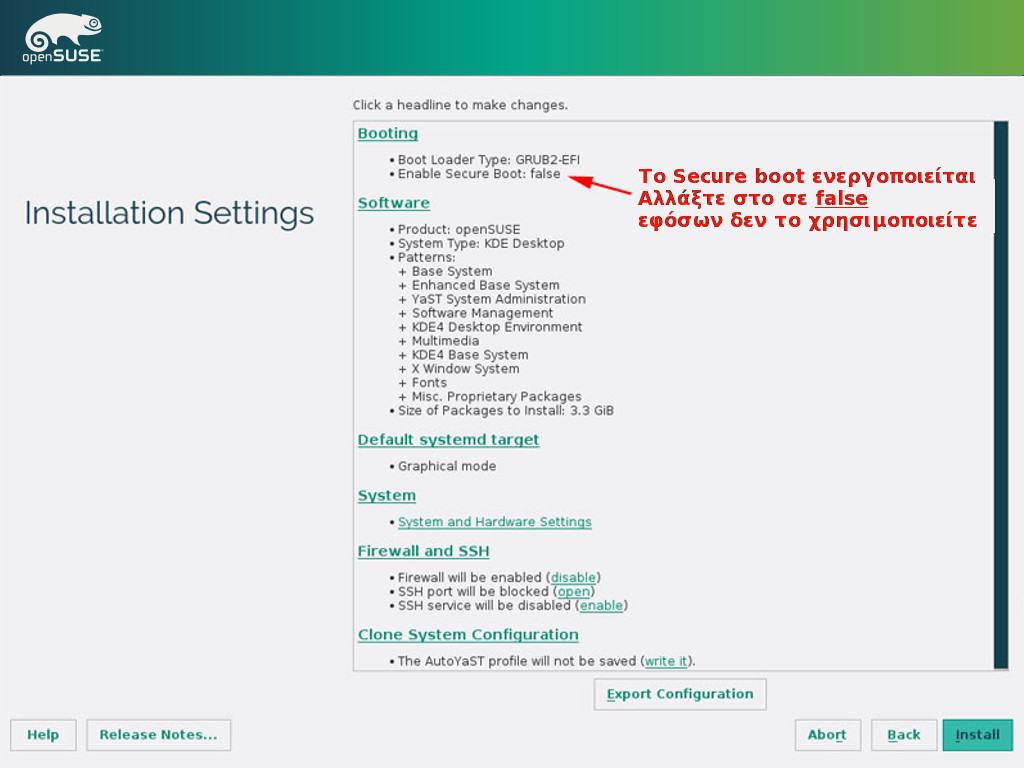Open the System headline
The height and width of the screenshot is (768, 1024).
[x=387, y=496]
